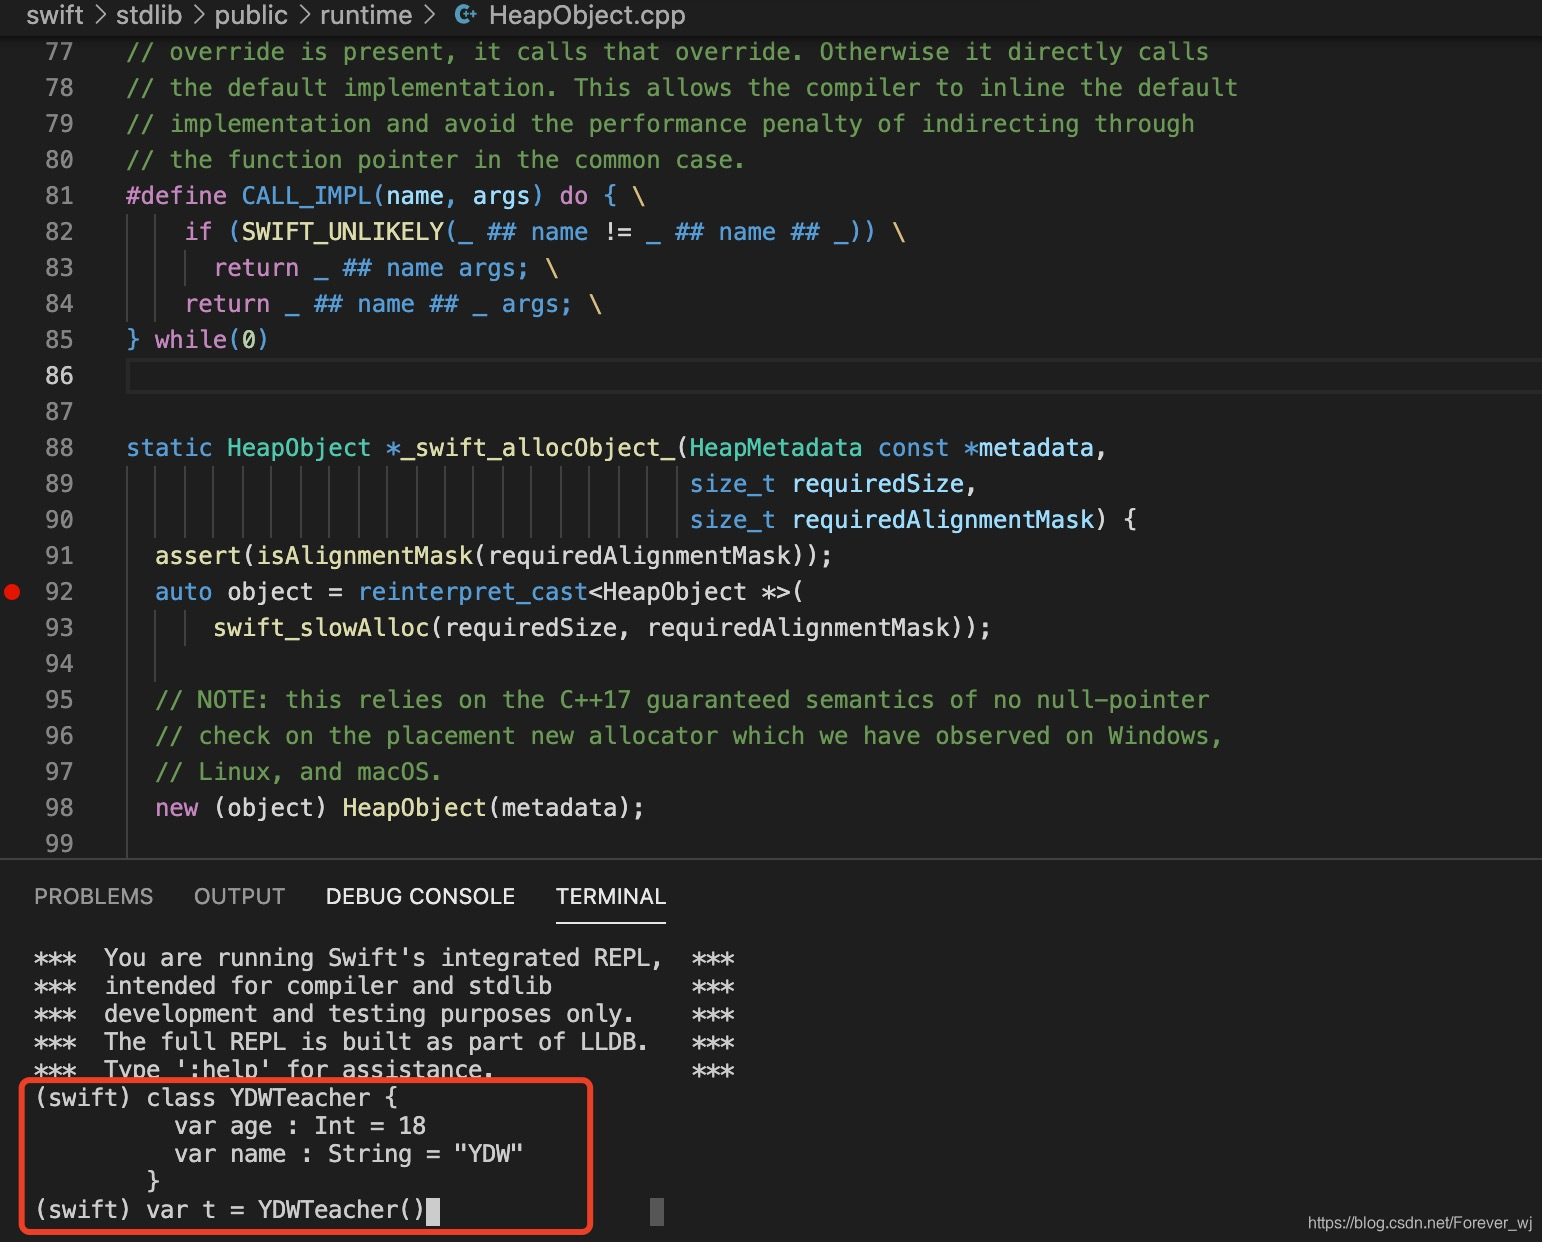Click 'reinterpret_cast' on line 92

click(473, 592)
